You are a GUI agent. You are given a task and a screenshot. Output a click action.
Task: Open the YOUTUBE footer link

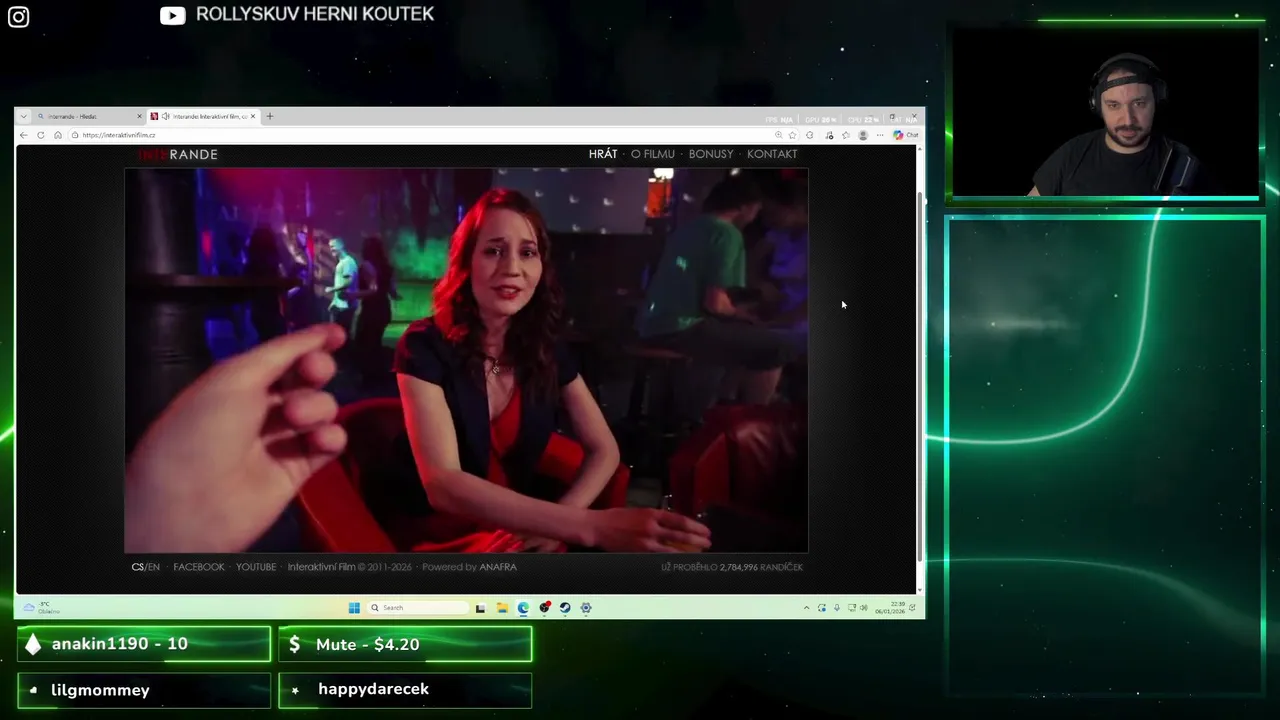click(256, 567)
